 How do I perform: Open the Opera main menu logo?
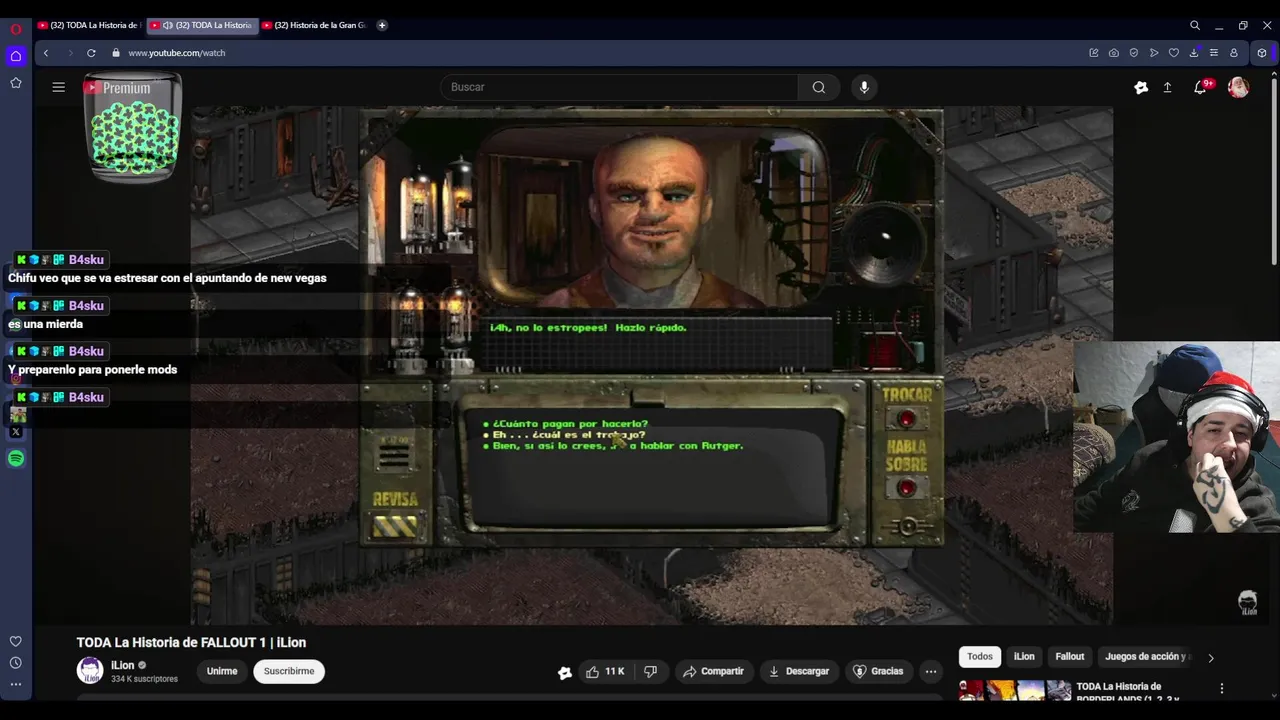[15, 29]
